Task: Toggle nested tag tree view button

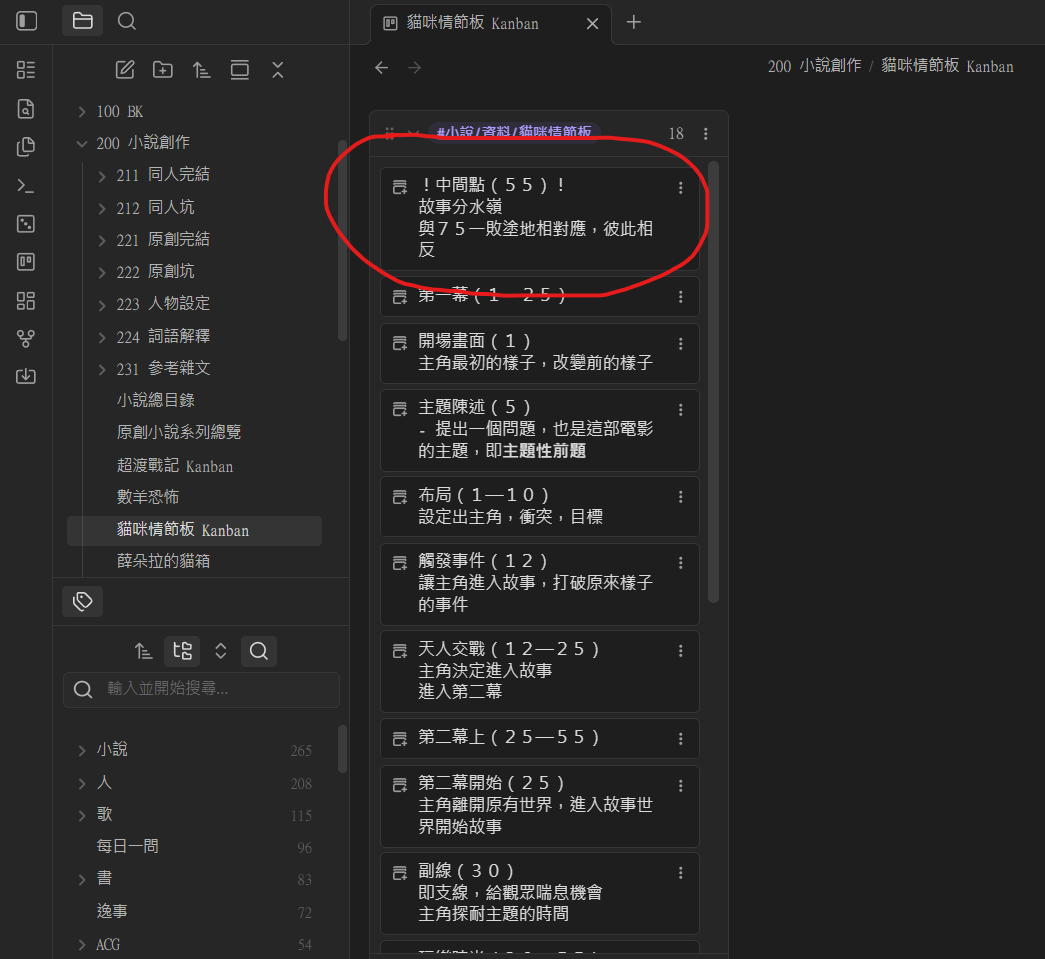Action: [182, 650]
